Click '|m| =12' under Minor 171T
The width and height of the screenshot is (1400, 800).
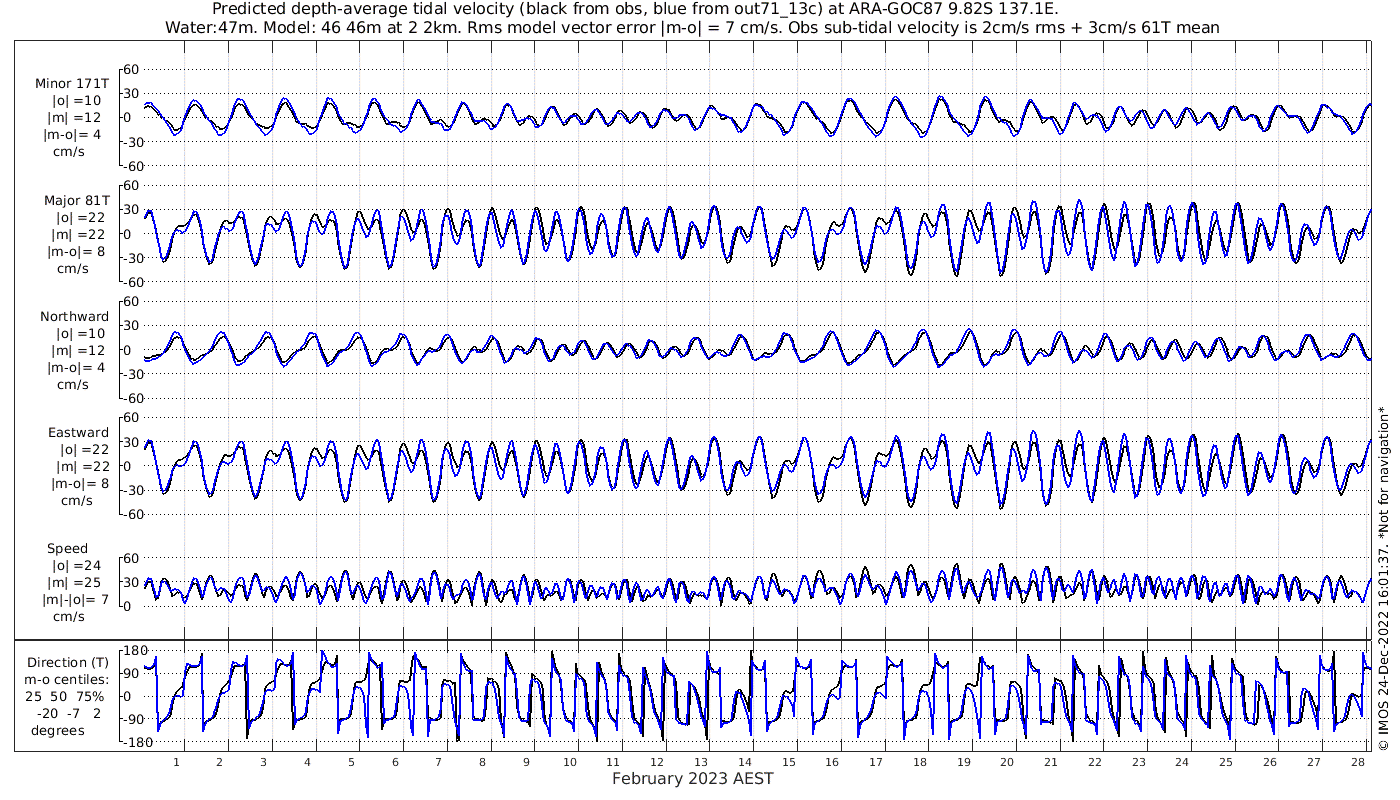[77, 117]
